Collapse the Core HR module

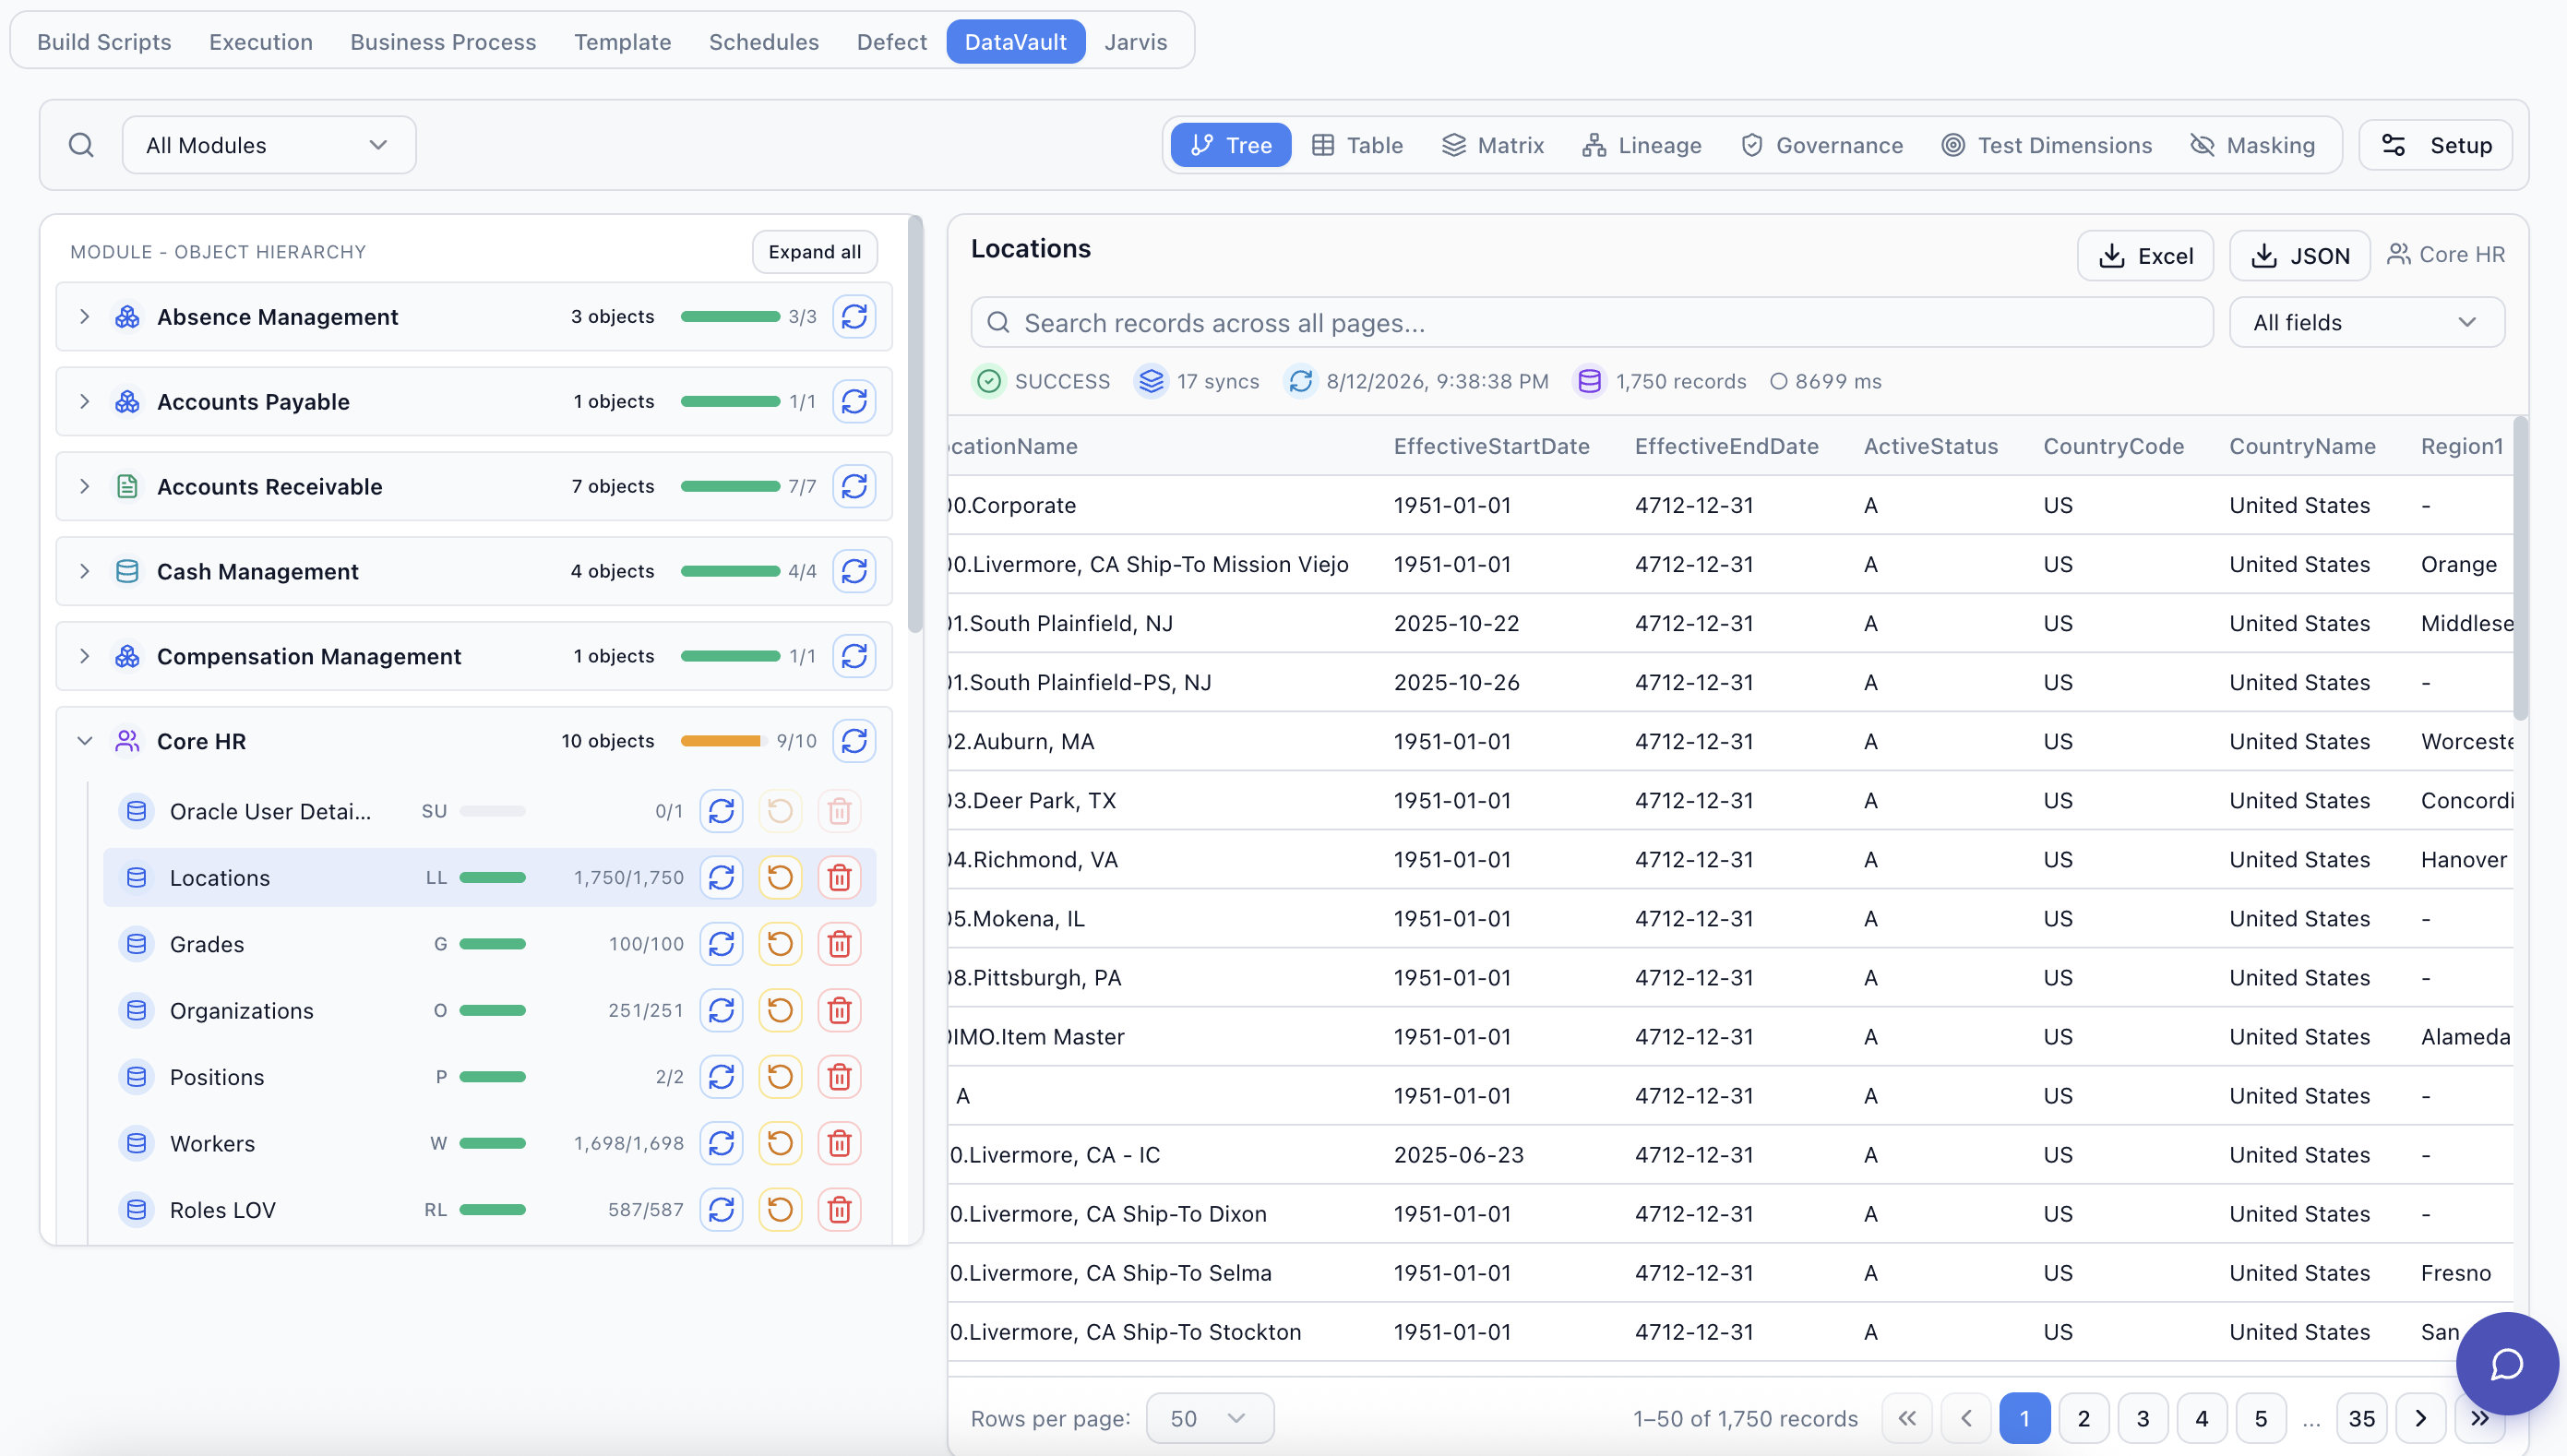84,742
